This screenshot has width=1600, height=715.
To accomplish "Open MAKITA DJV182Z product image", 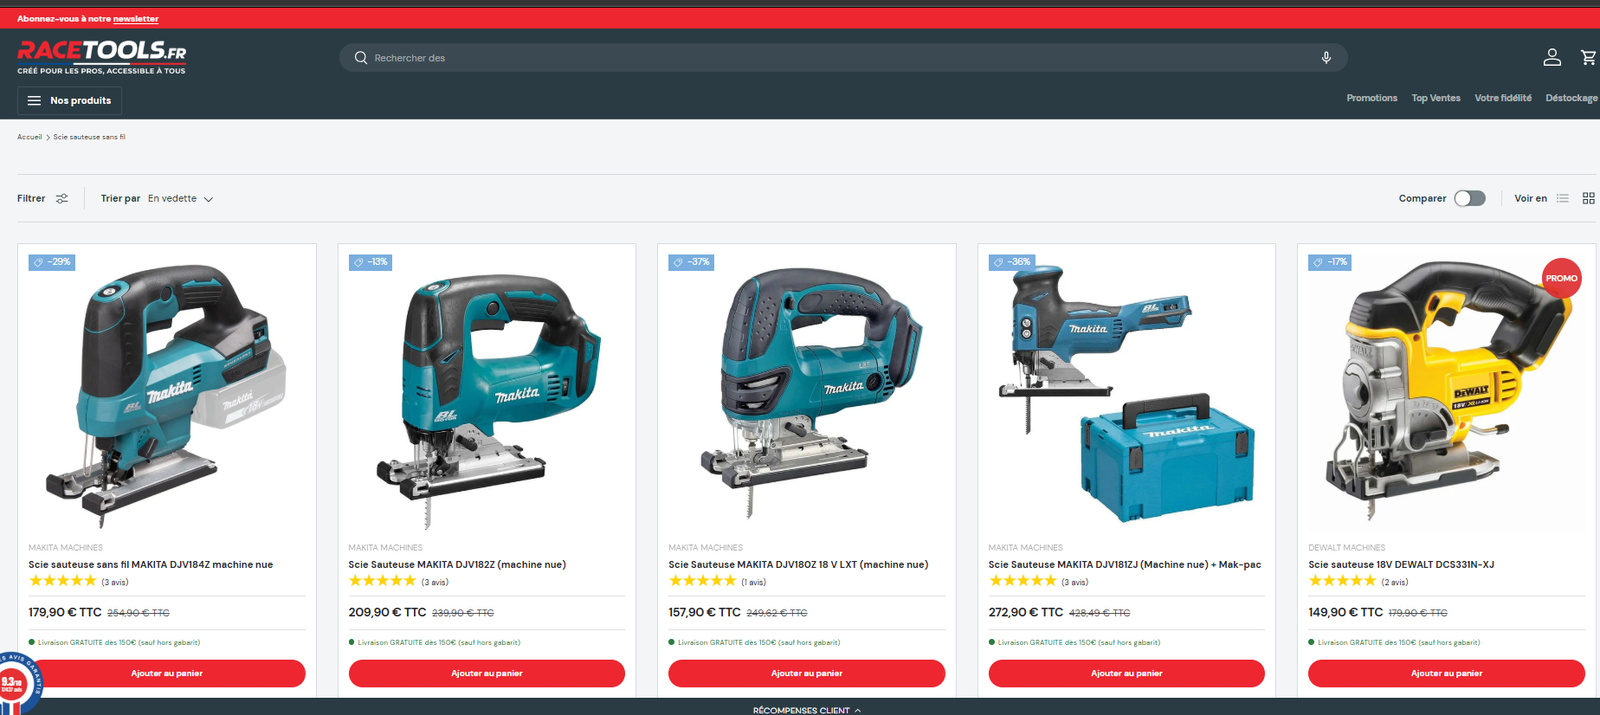I will pos(487,395).
